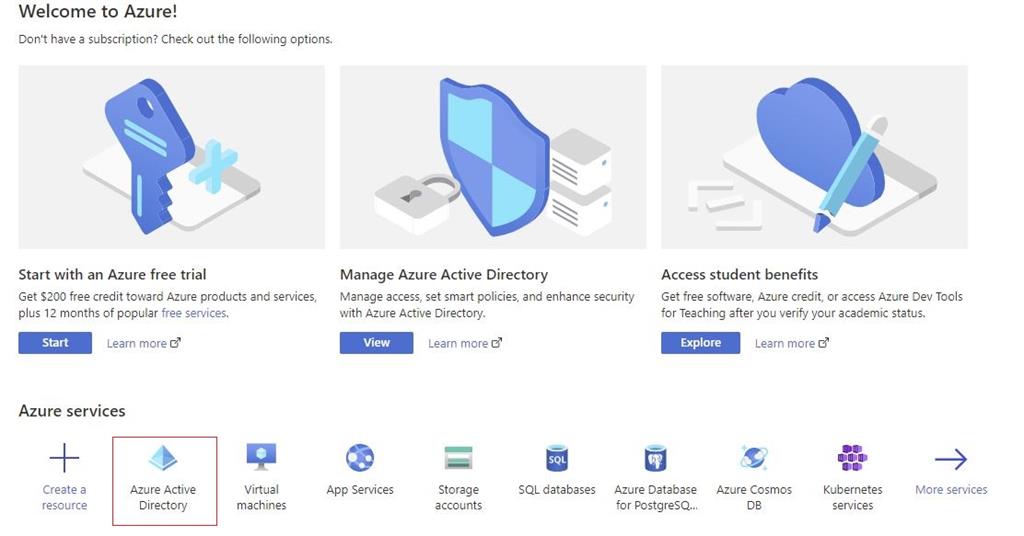Click the Create a resource plus icon
Screen dimensions: 1024x536
64,458
